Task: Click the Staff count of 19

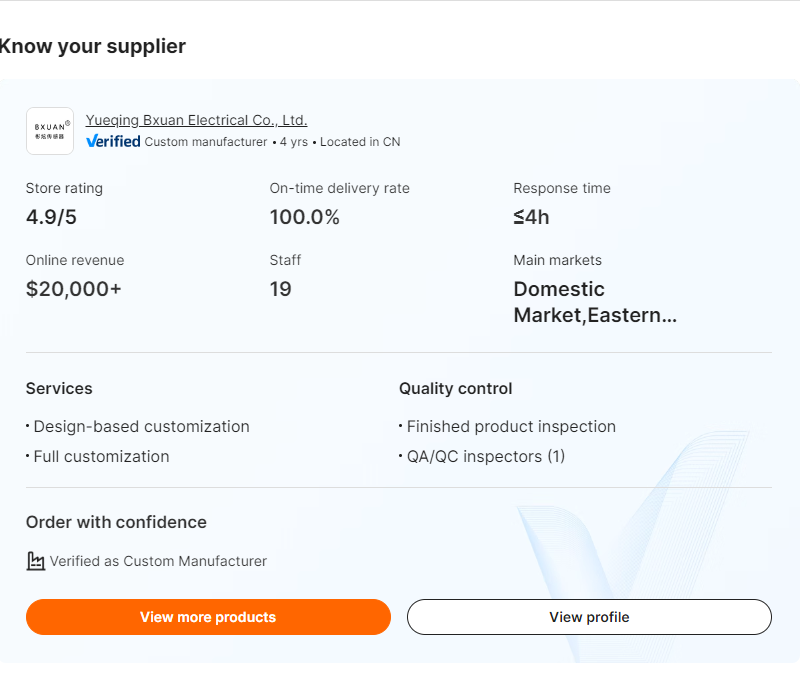Action: coord(281,289)
